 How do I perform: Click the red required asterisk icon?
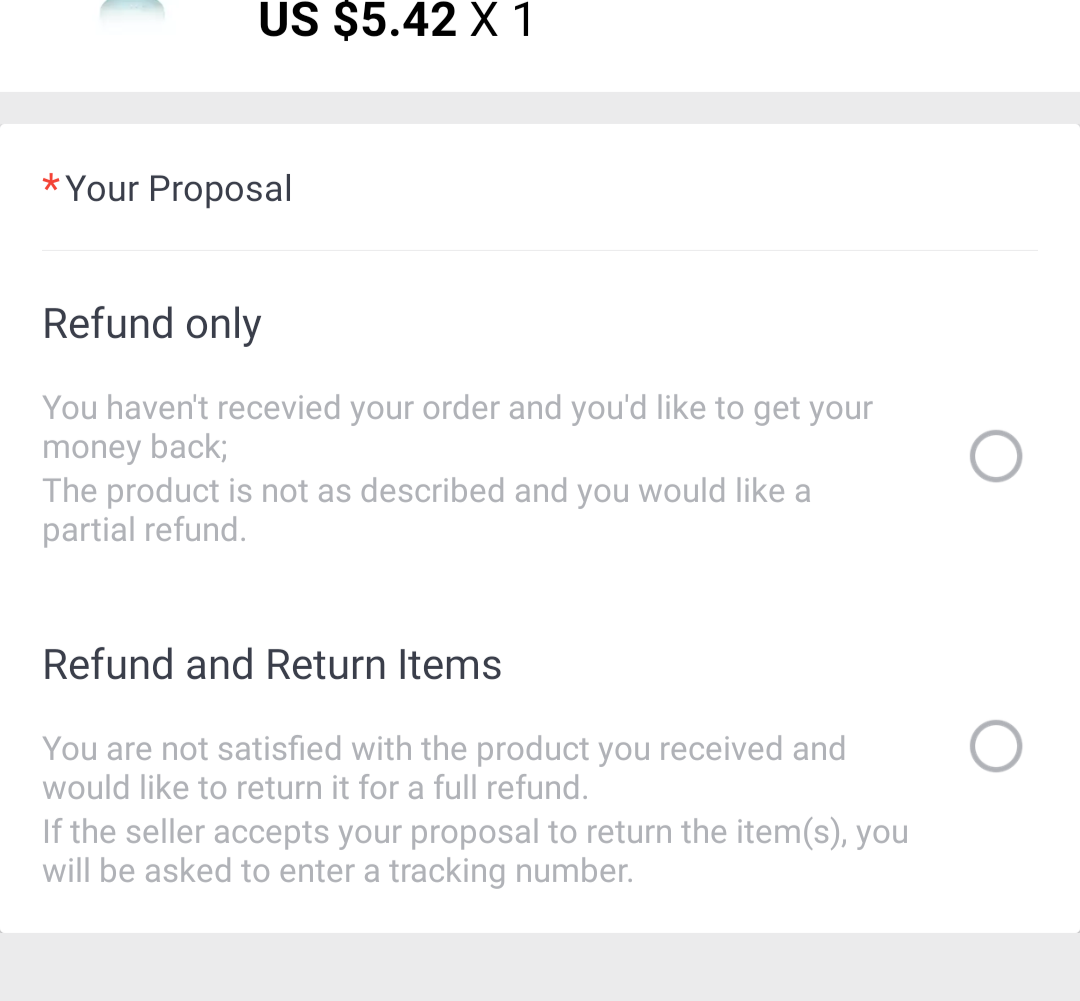(x=50, y=187)
